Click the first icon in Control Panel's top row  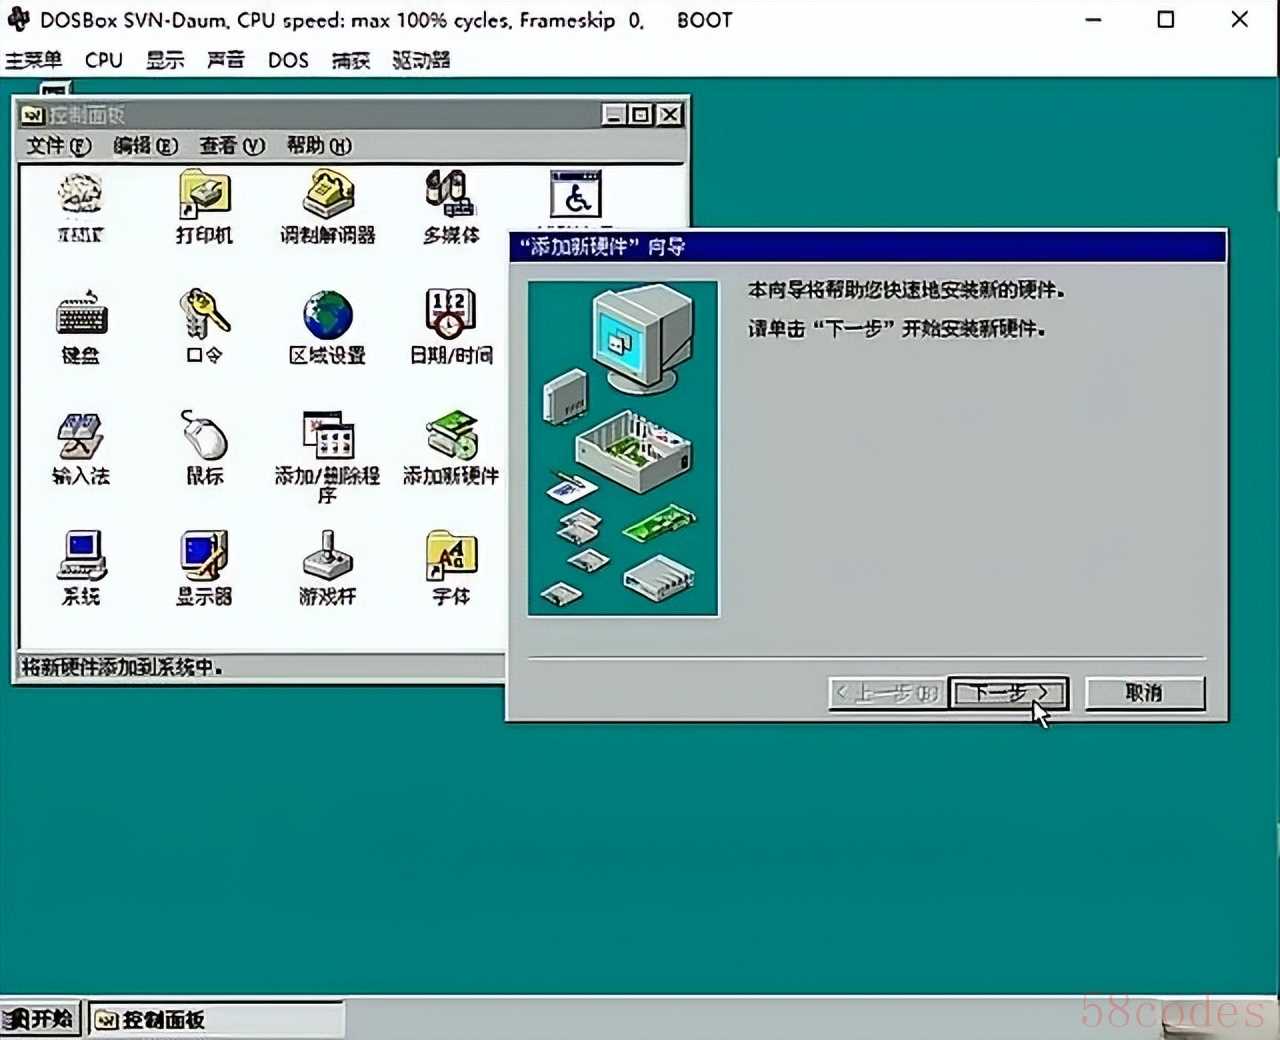click(x=81, y=206)
